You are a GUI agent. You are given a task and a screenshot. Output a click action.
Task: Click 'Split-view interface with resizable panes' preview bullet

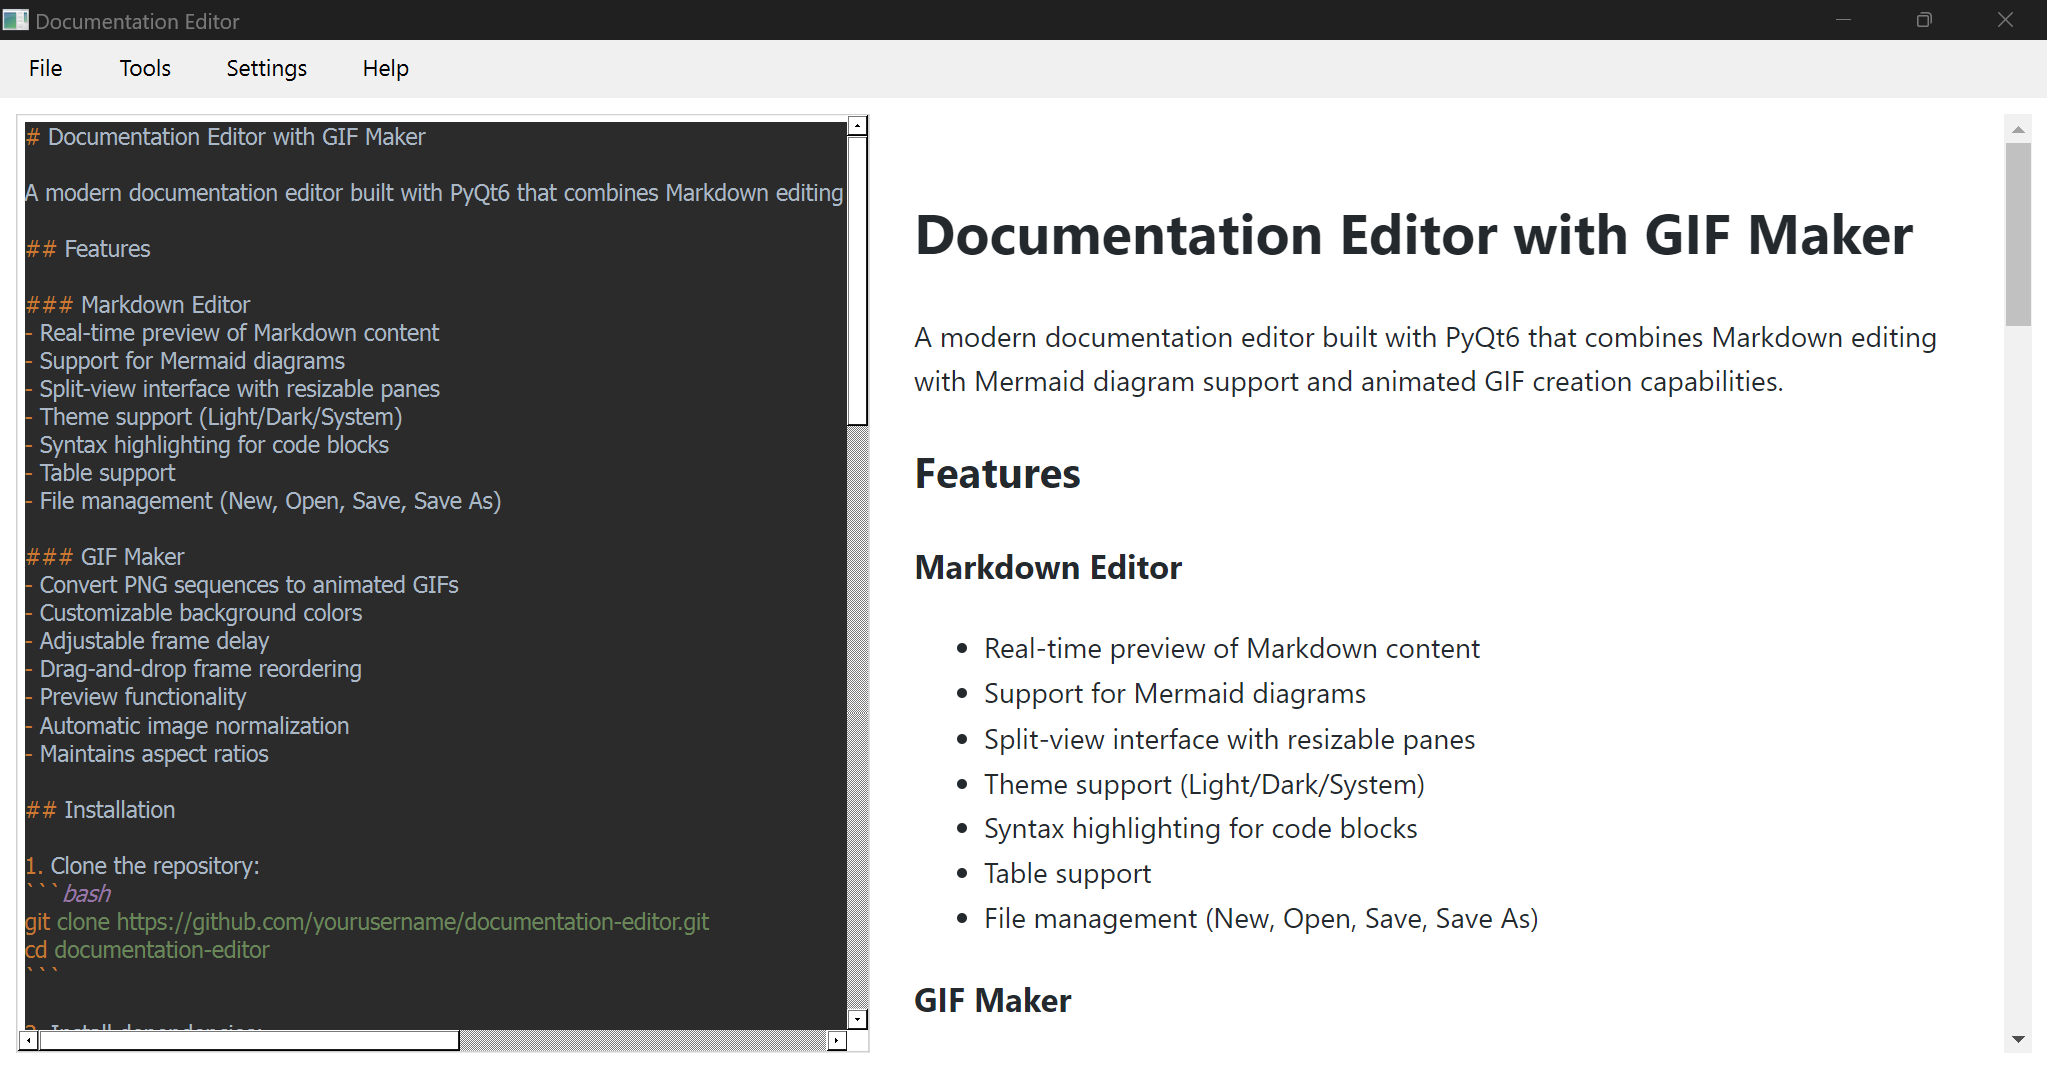point(1230,740)
